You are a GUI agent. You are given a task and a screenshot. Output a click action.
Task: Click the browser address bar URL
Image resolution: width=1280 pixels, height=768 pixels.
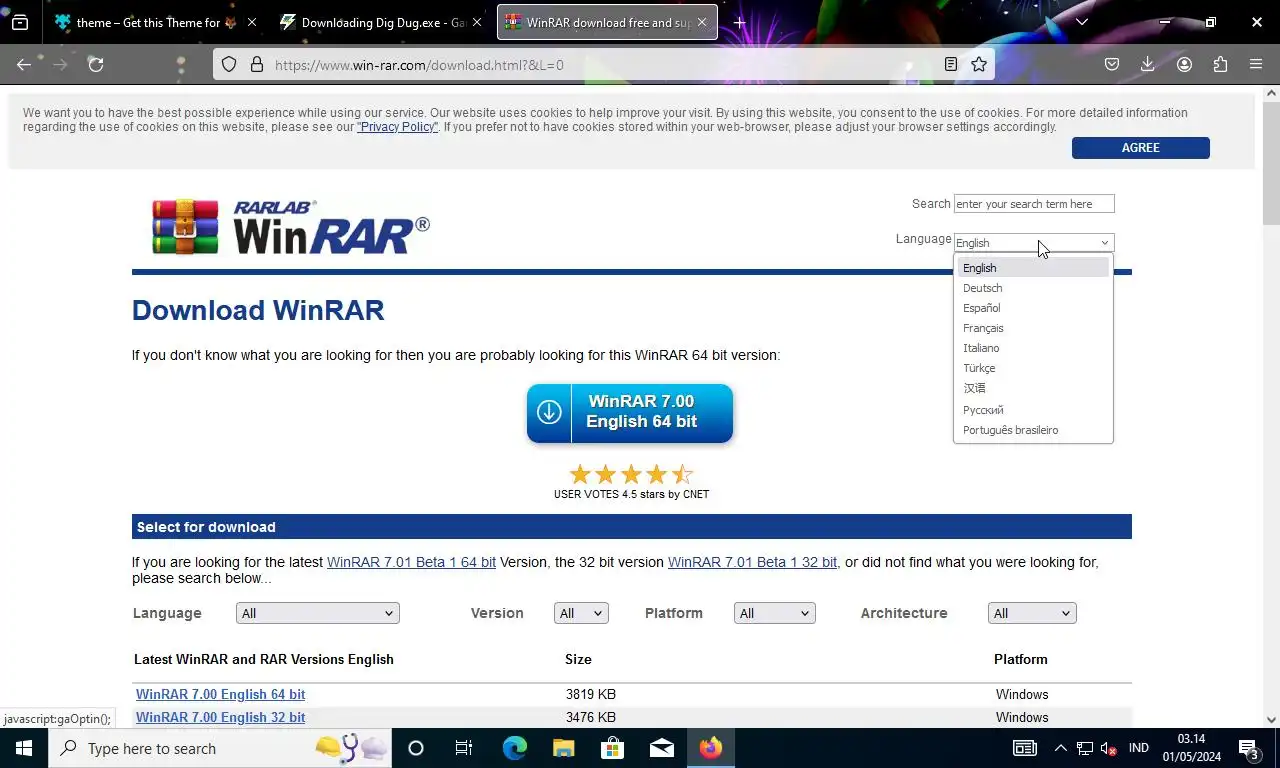tap(419, 65)
